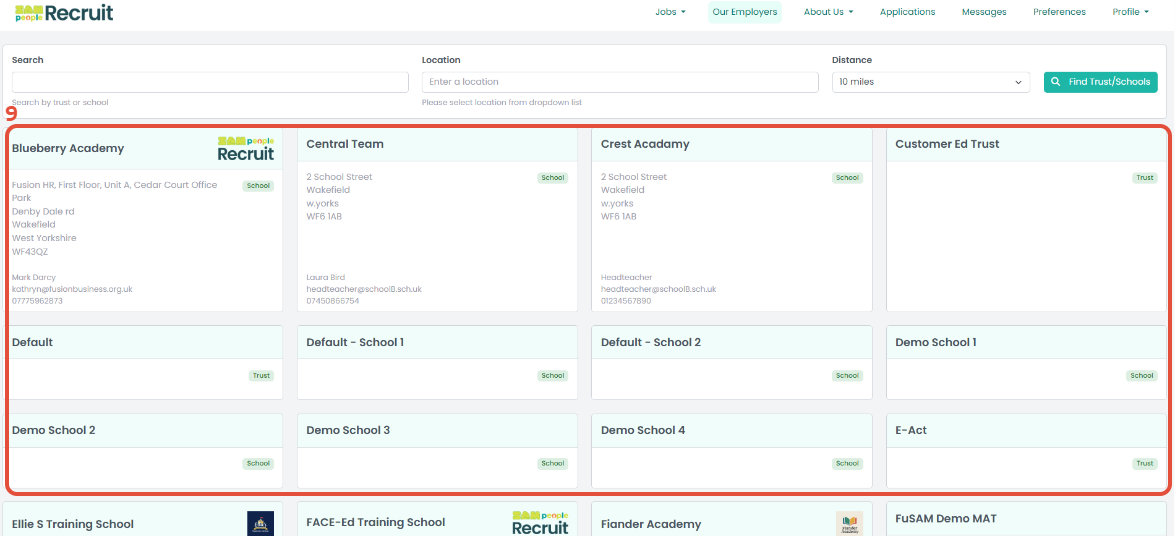Click phone number 07775962873

pyautogui.click(x=37, y=301)
